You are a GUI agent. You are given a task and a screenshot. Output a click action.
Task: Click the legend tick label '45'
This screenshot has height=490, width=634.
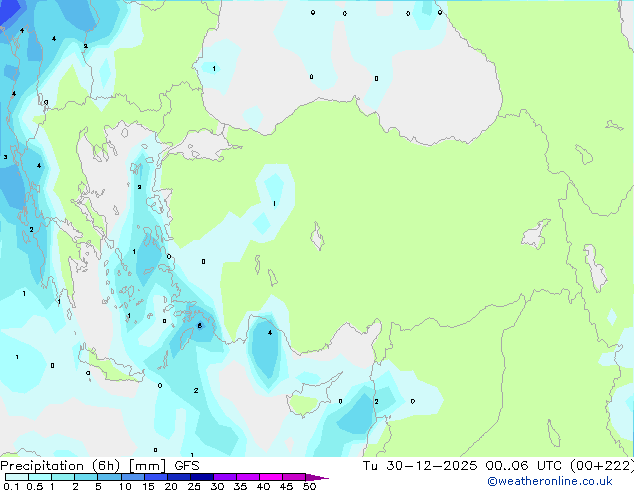286,486
